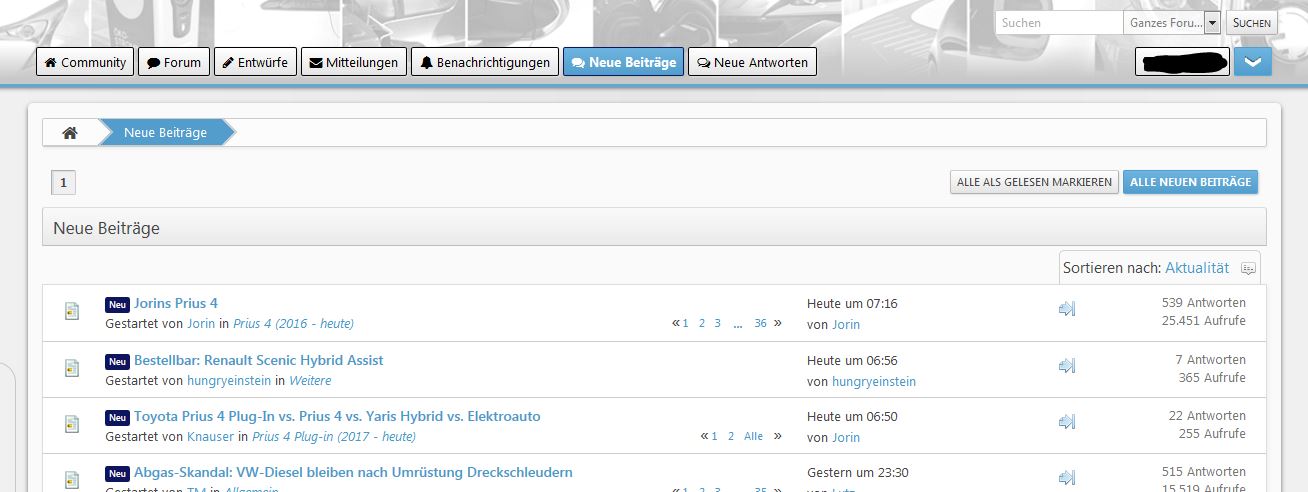1308x492 pixels.
Task: Open Prius 4 (2016 - heute) subforum link
Action: click(x=293, y=324)
